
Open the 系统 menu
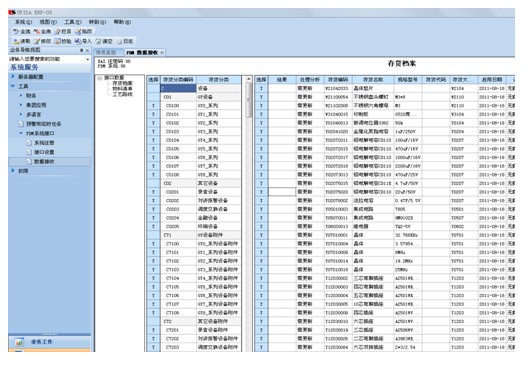tap(23, 22)
